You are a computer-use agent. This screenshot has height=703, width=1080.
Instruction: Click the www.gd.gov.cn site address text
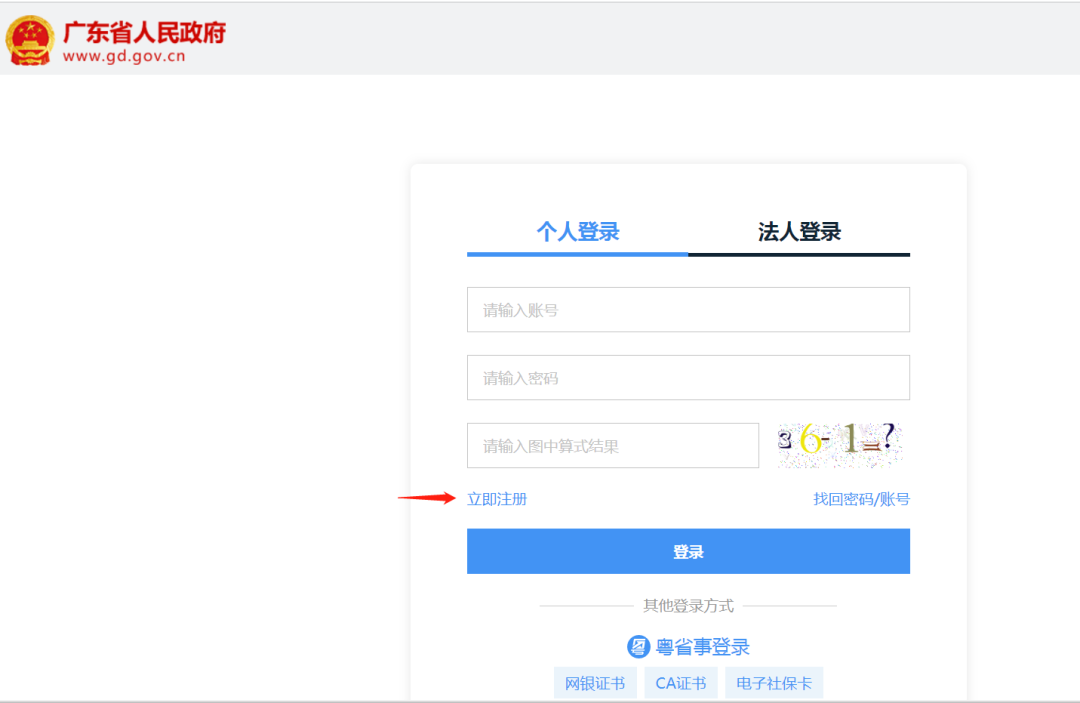point(124,56)
